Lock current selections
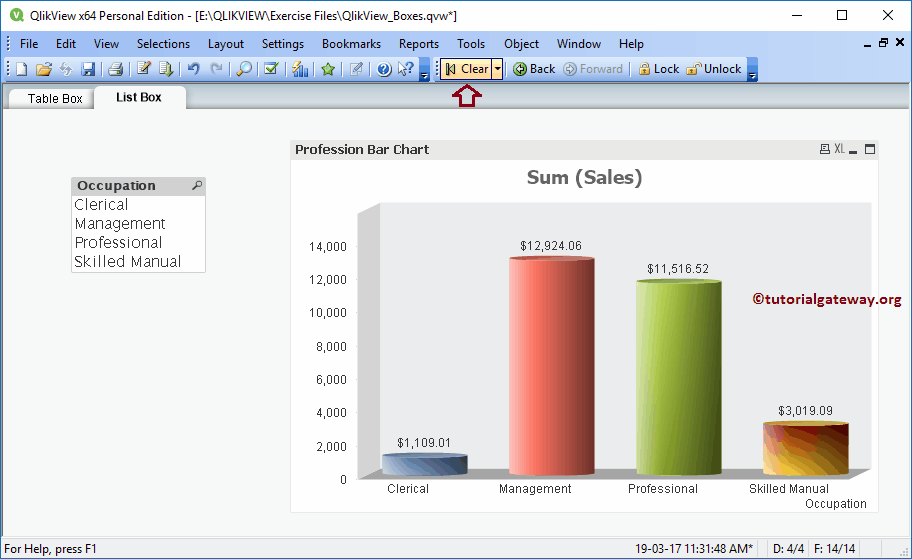The height and width of the screenshot is (559, 912). (x=658, y=69)
